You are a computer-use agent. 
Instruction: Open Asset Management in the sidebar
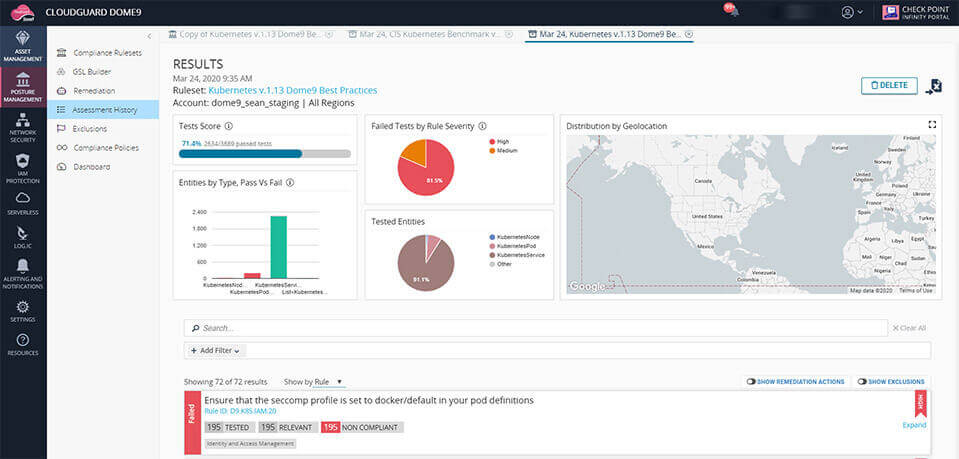(23, 46)
